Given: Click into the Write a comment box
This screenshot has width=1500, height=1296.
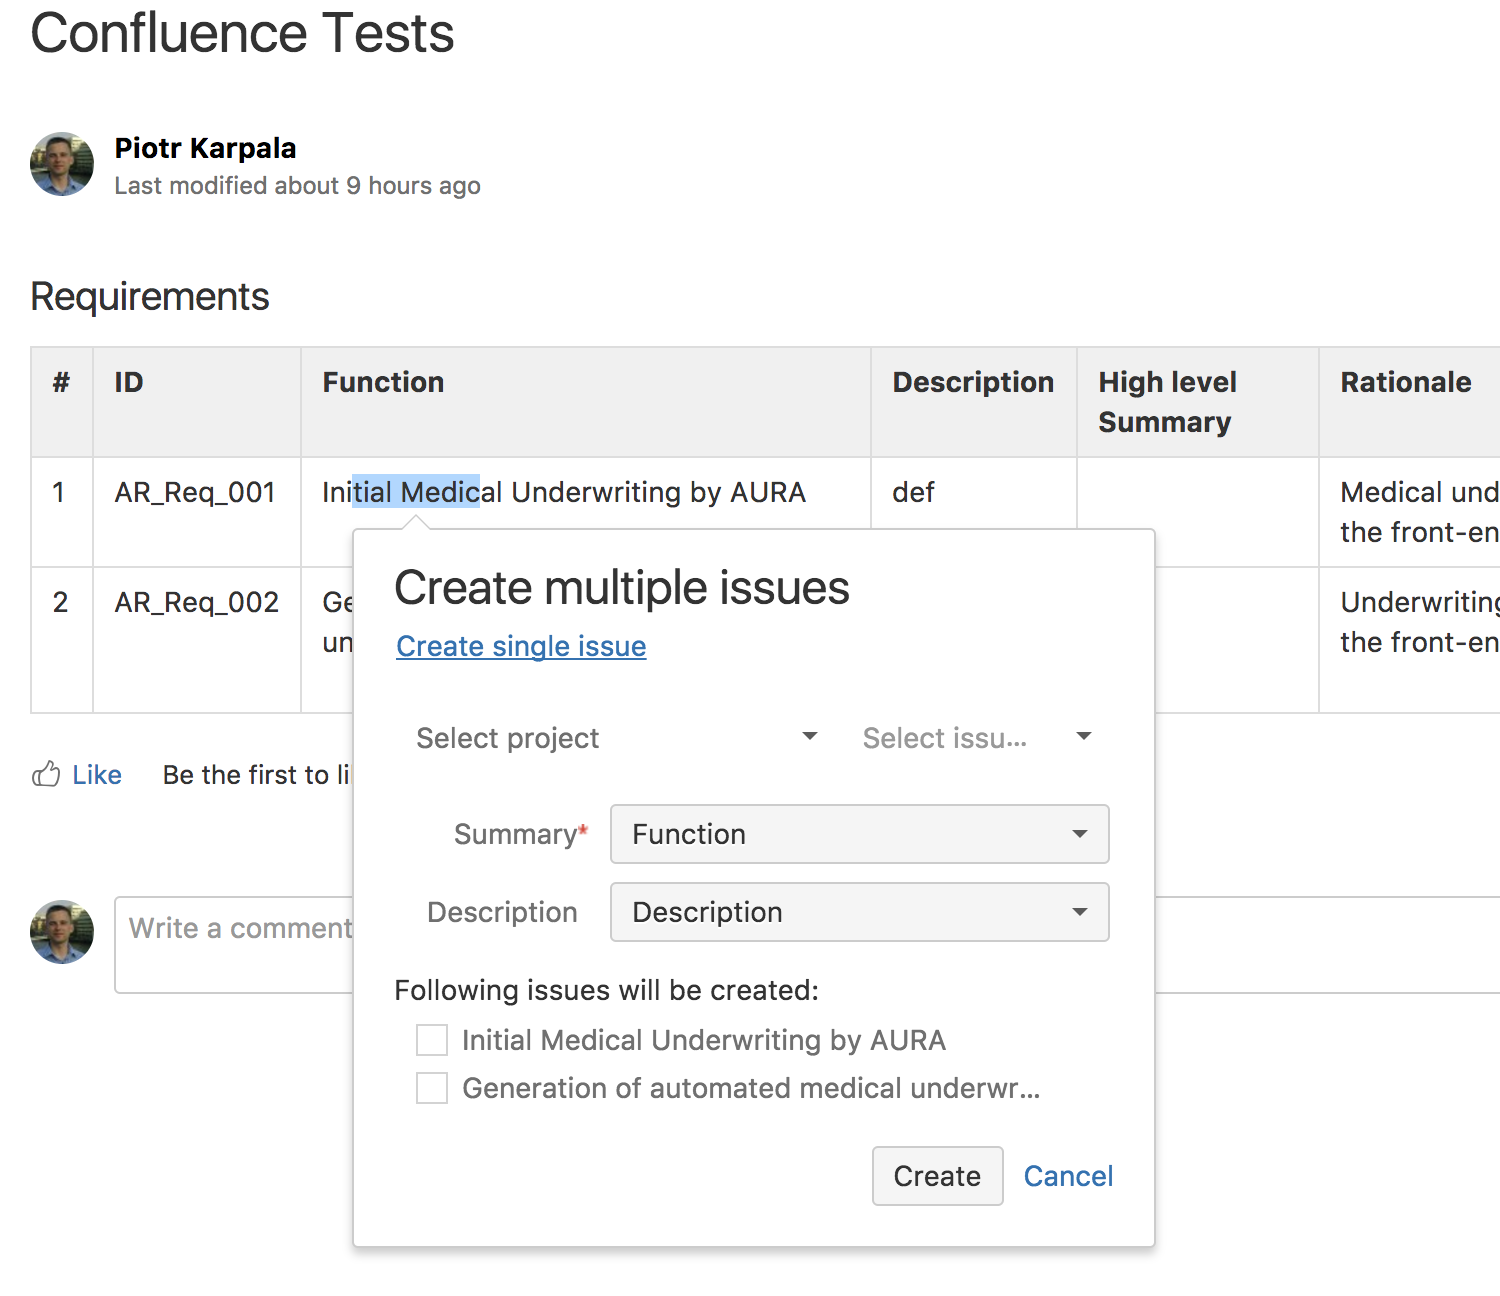Looking at the screenshot, I should tap(234, 945).
